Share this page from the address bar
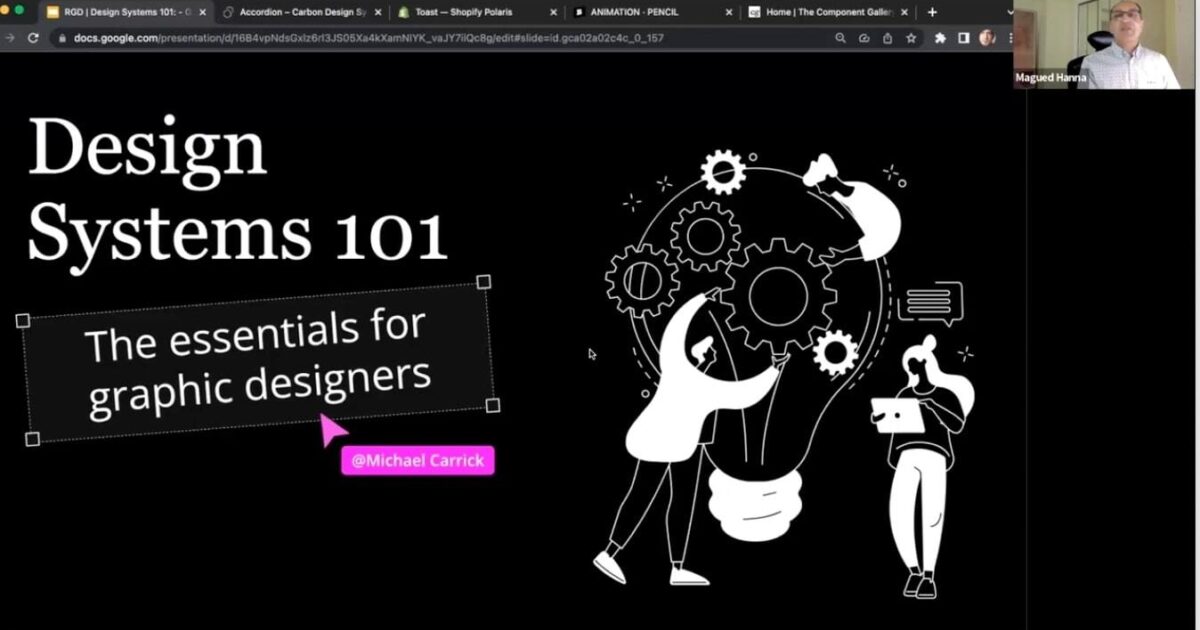 pos(887,38)
